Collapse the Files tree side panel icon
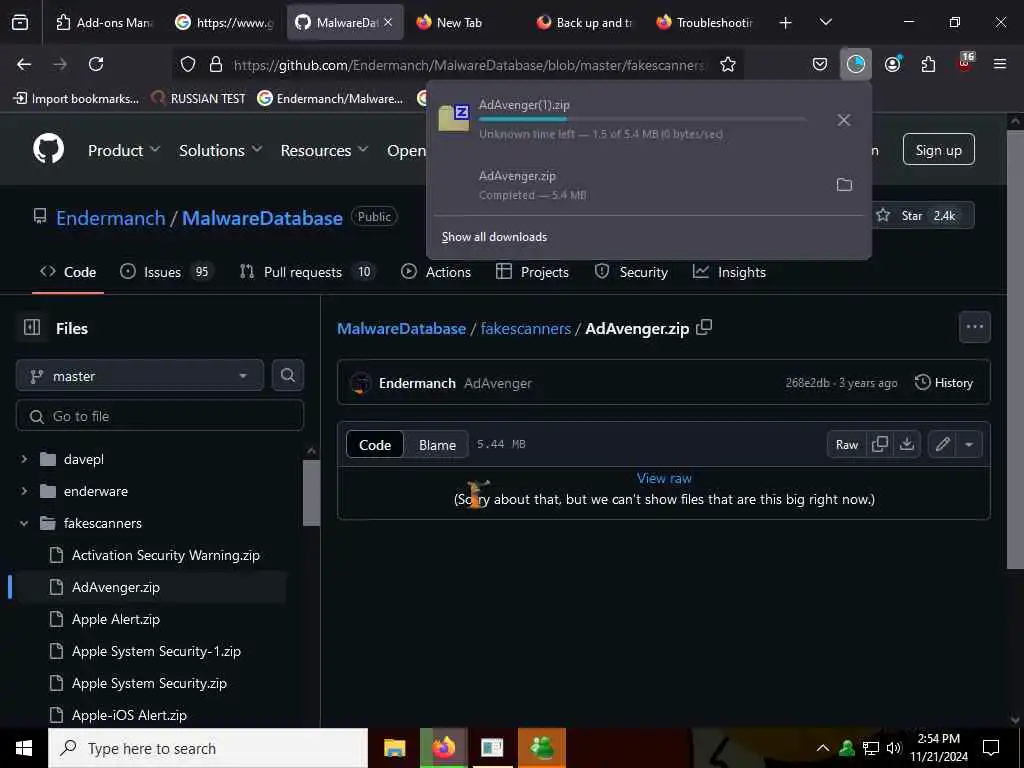Screen dimensions: 1024x768 click(x=32, y=327)
